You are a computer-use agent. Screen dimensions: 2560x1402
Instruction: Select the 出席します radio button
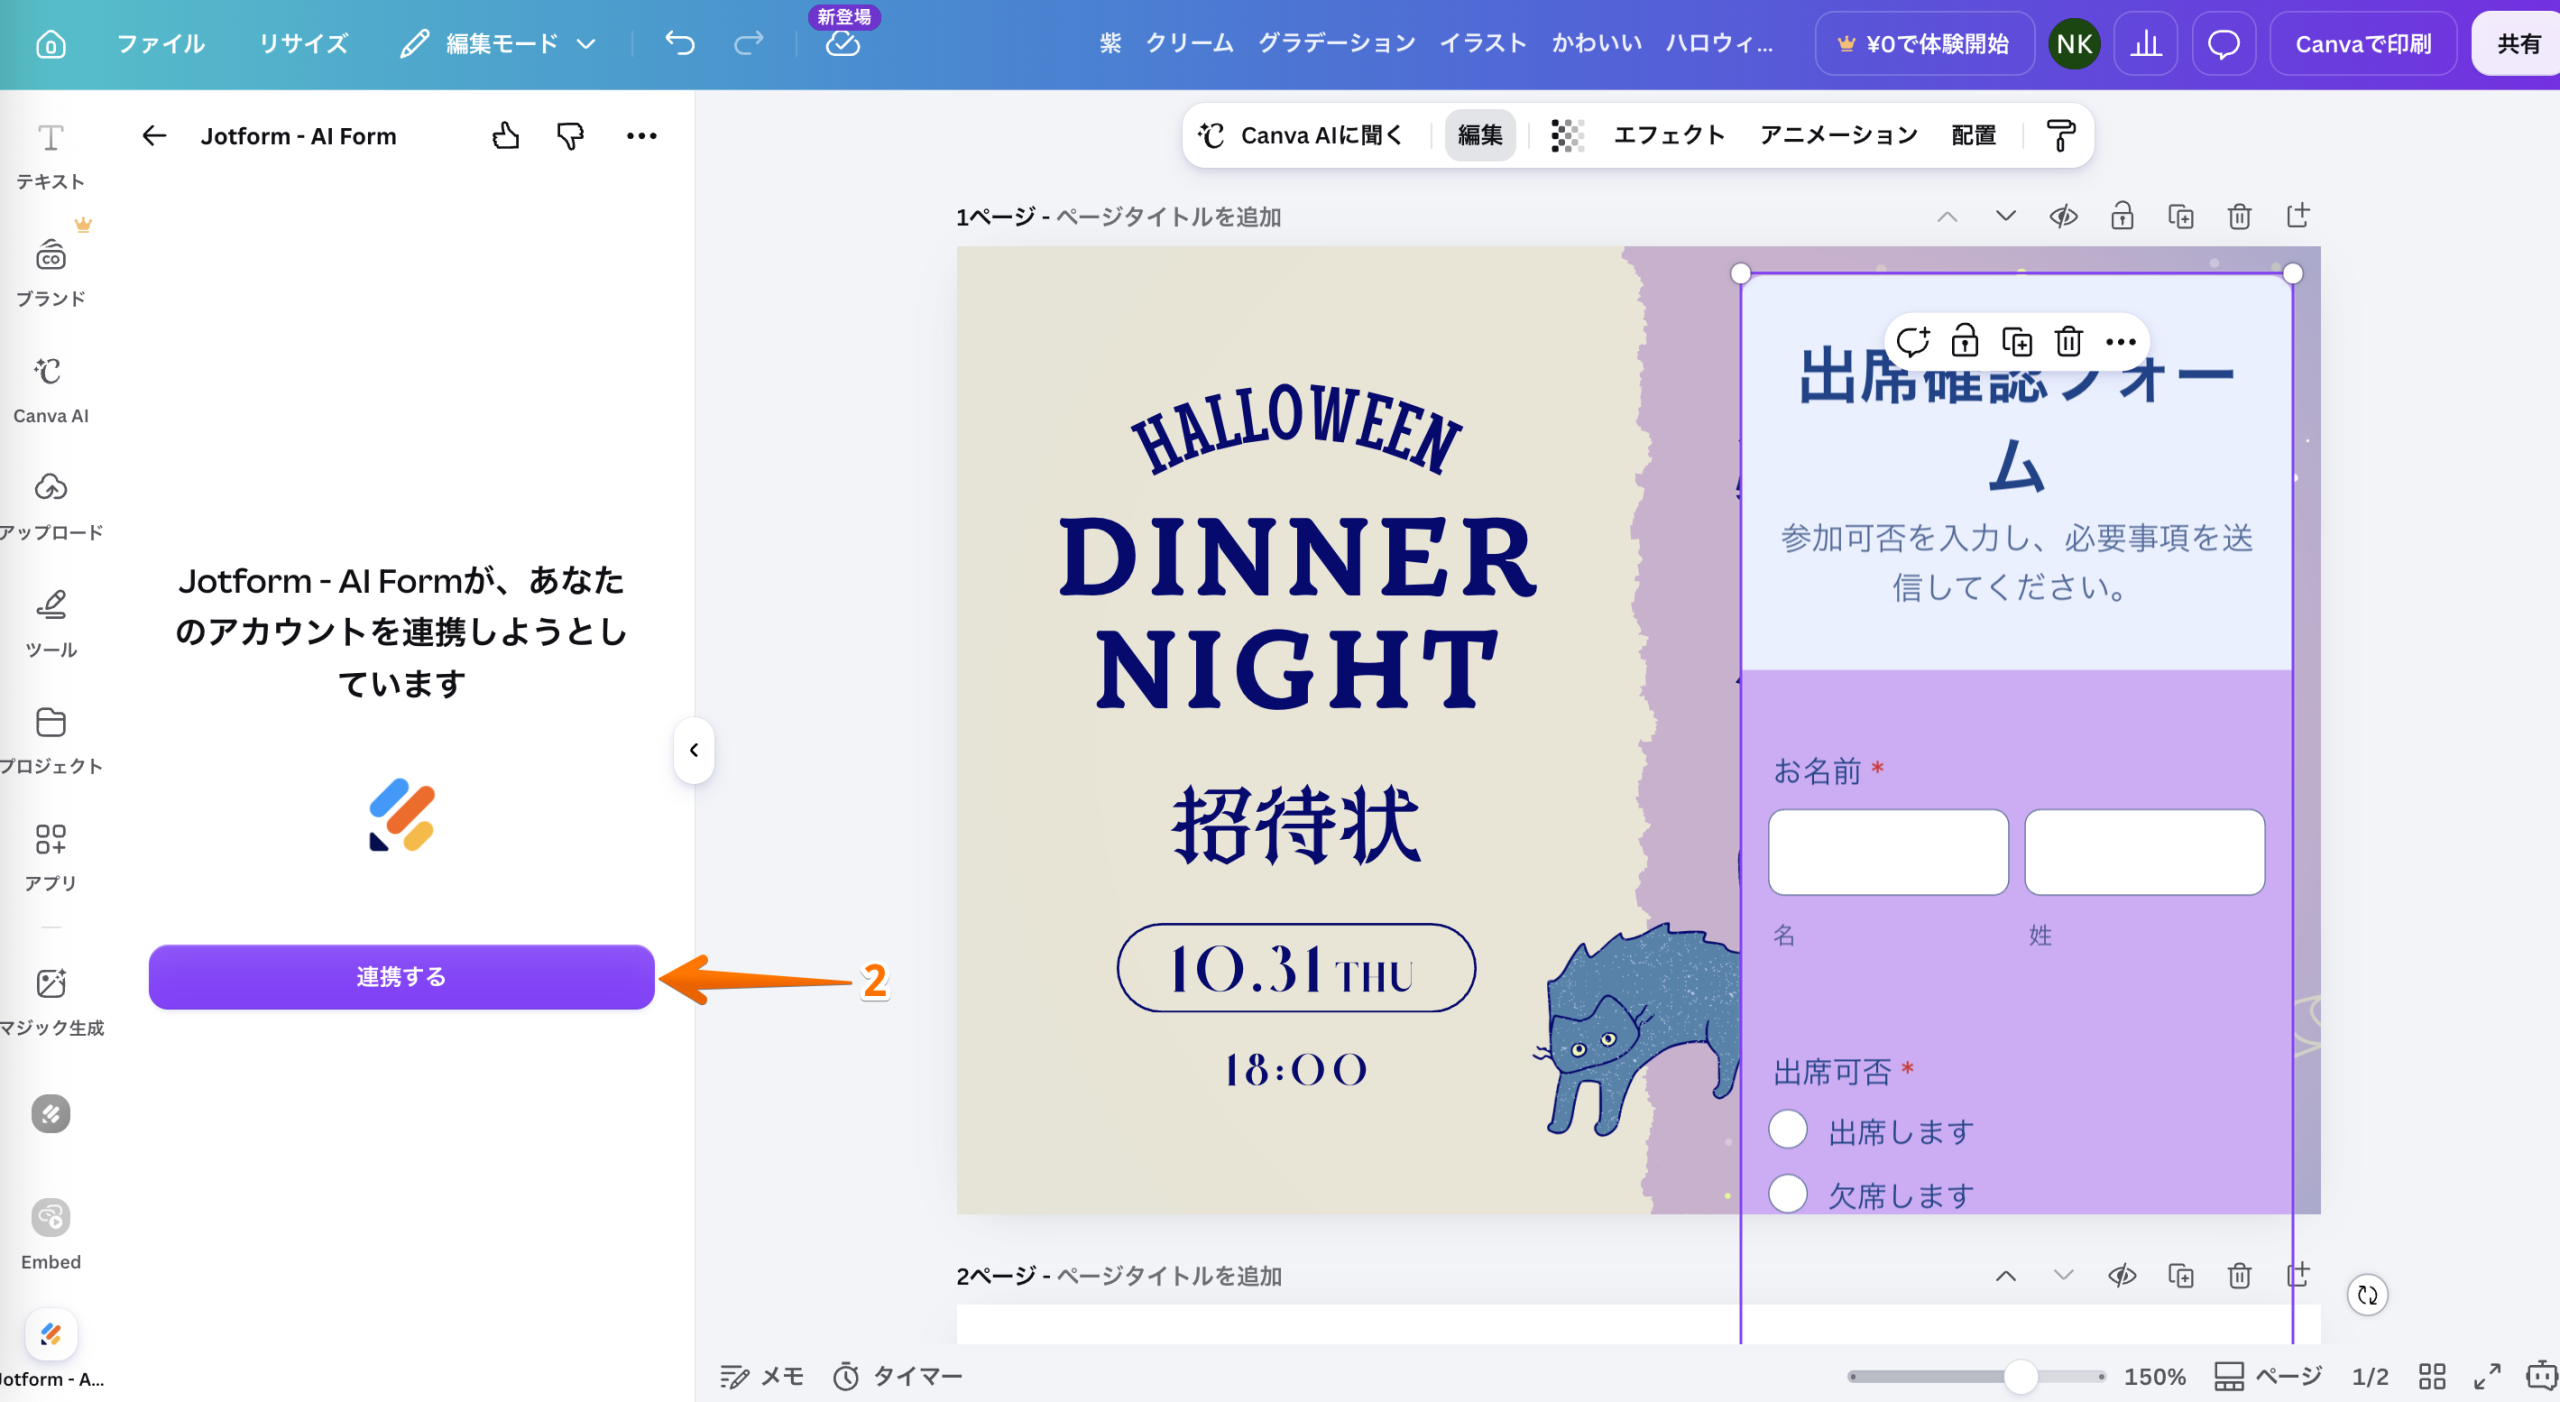(1788, 1130)
